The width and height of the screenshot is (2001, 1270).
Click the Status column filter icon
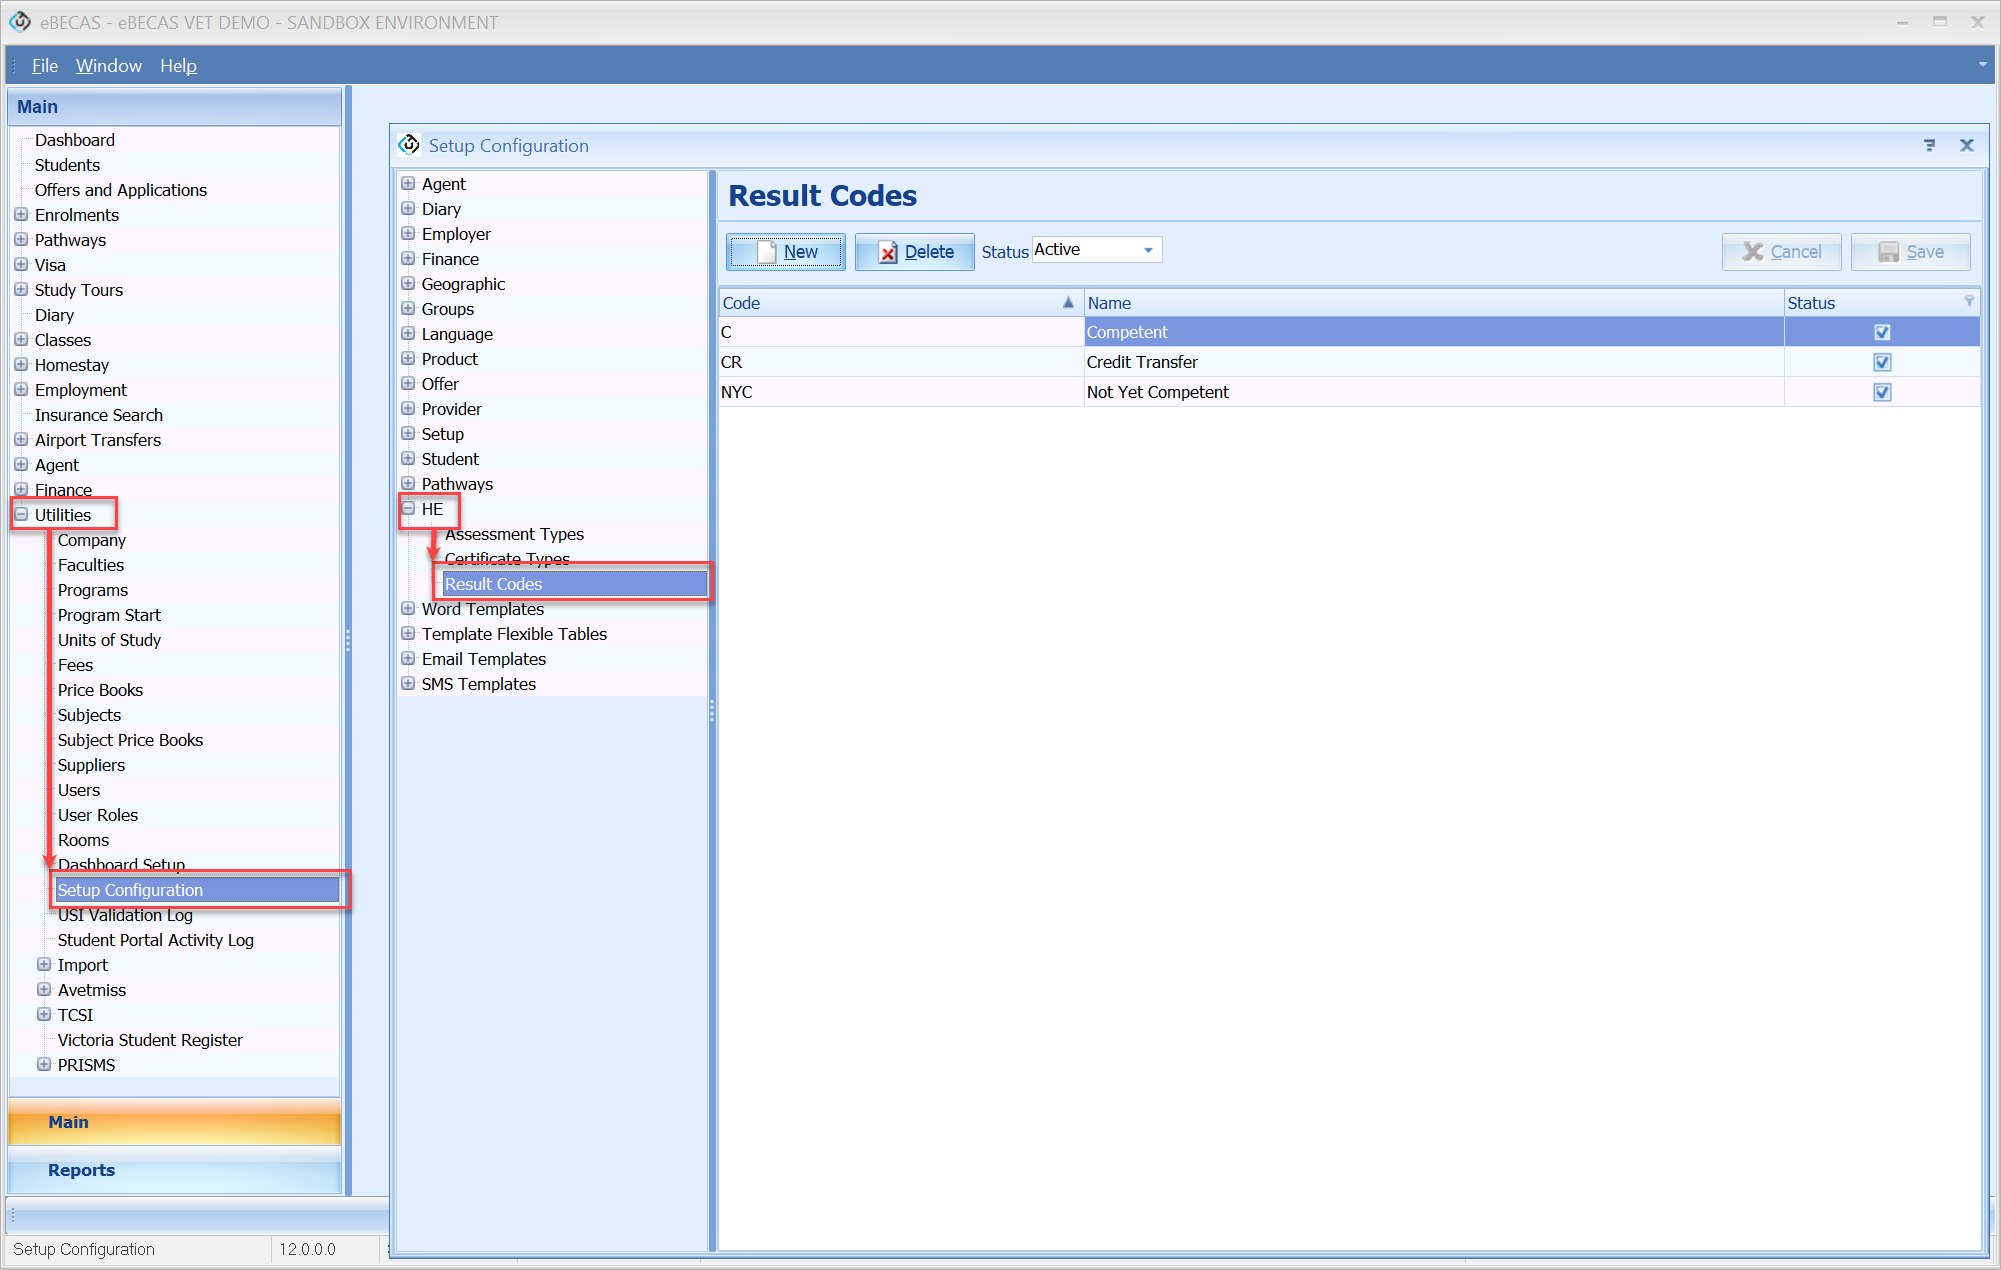[1968, 301]
